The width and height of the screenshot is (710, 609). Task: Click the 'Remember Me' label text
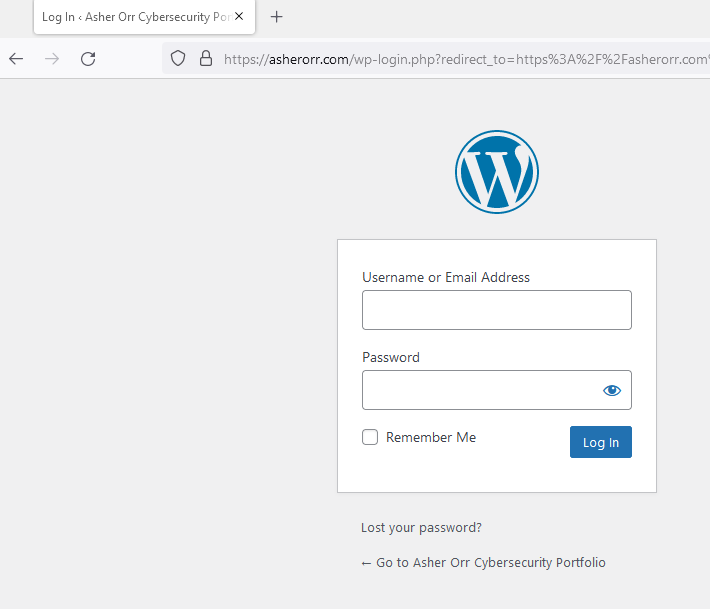click(431, 437)
